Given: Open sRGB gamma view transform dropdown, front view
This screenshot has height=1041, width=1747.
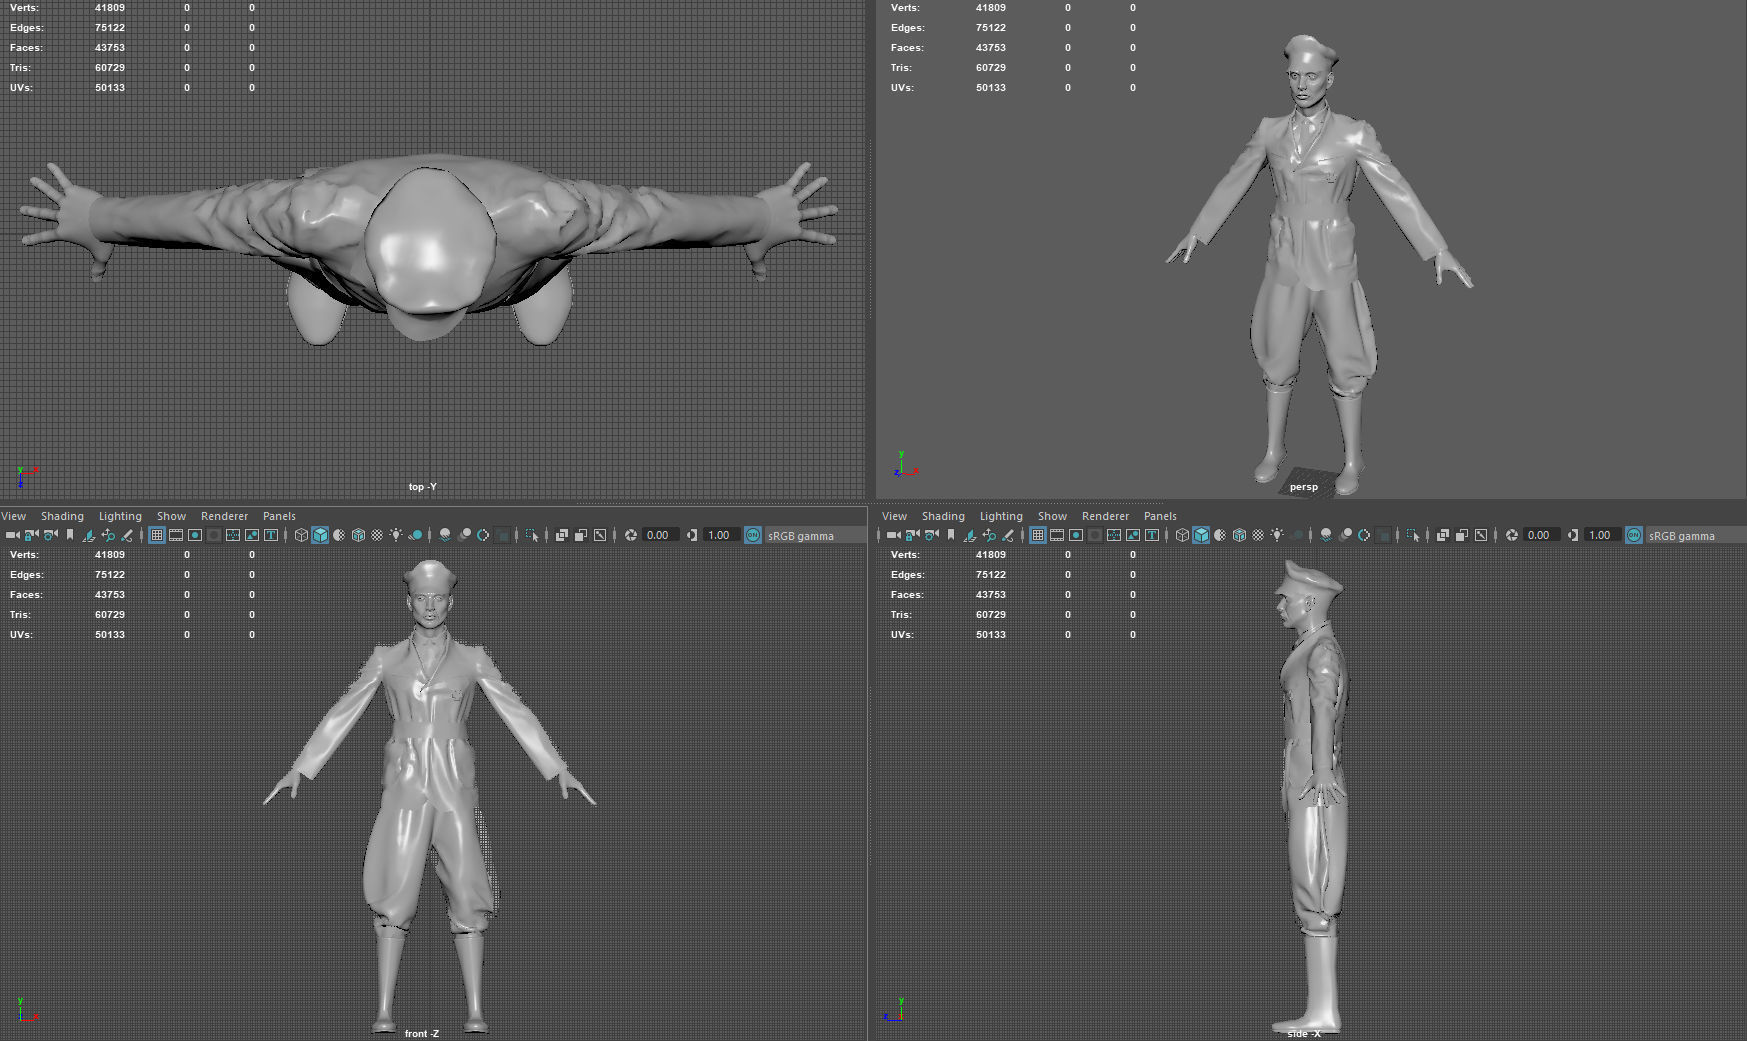Looking at the screenshot, I should click(x=800, y=536).
